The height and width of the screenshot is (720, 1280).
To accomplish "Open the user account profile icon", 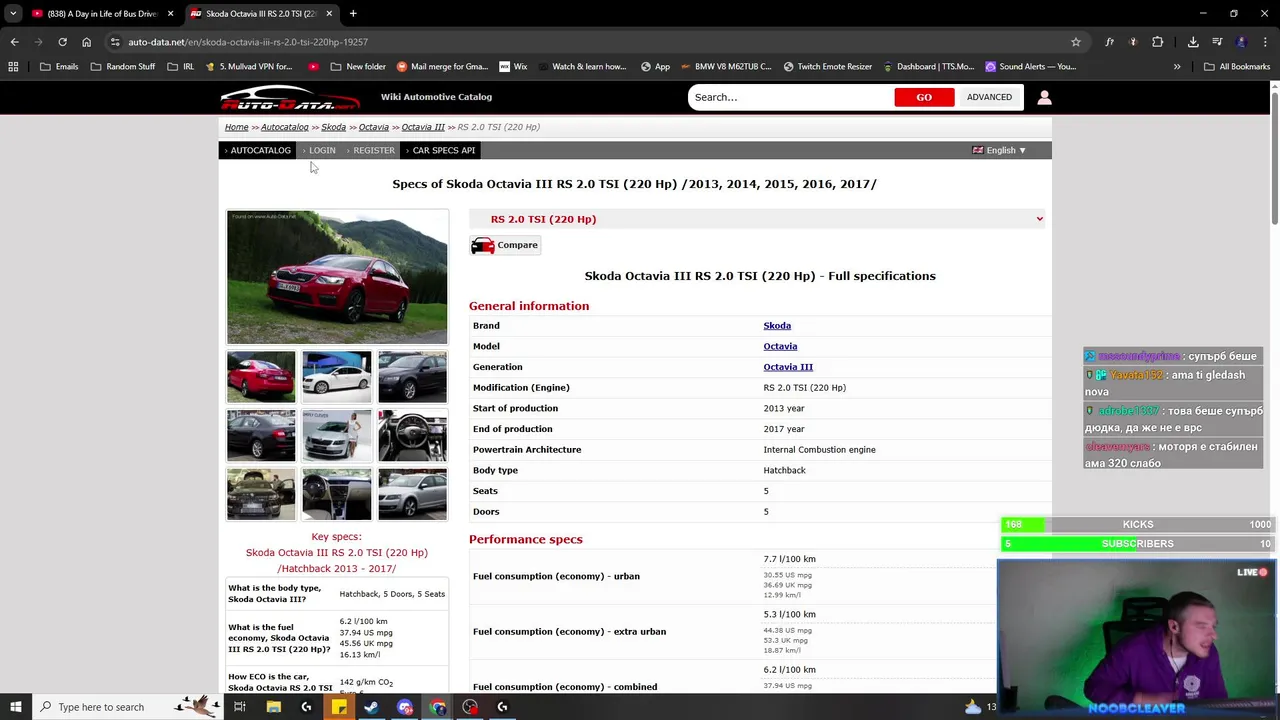I will click(1044, 97).
